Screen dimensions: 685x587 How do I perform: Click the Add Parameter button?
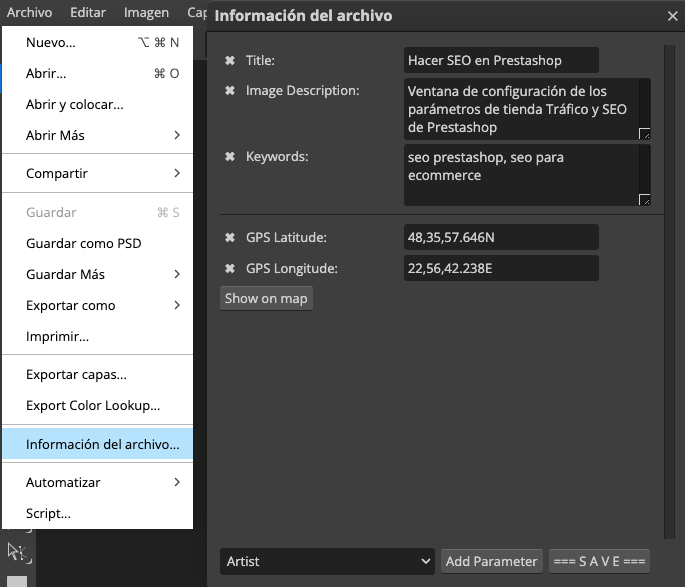491,561
